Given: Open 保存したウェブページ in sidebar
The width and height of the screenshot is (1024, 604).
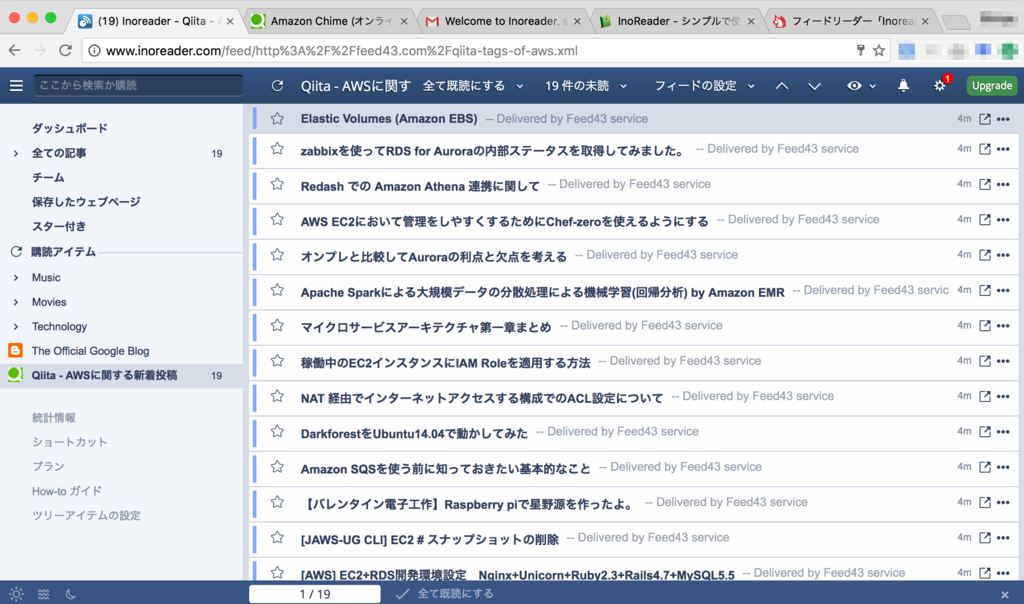Looking at the screenshot, I should coord(86,202).
